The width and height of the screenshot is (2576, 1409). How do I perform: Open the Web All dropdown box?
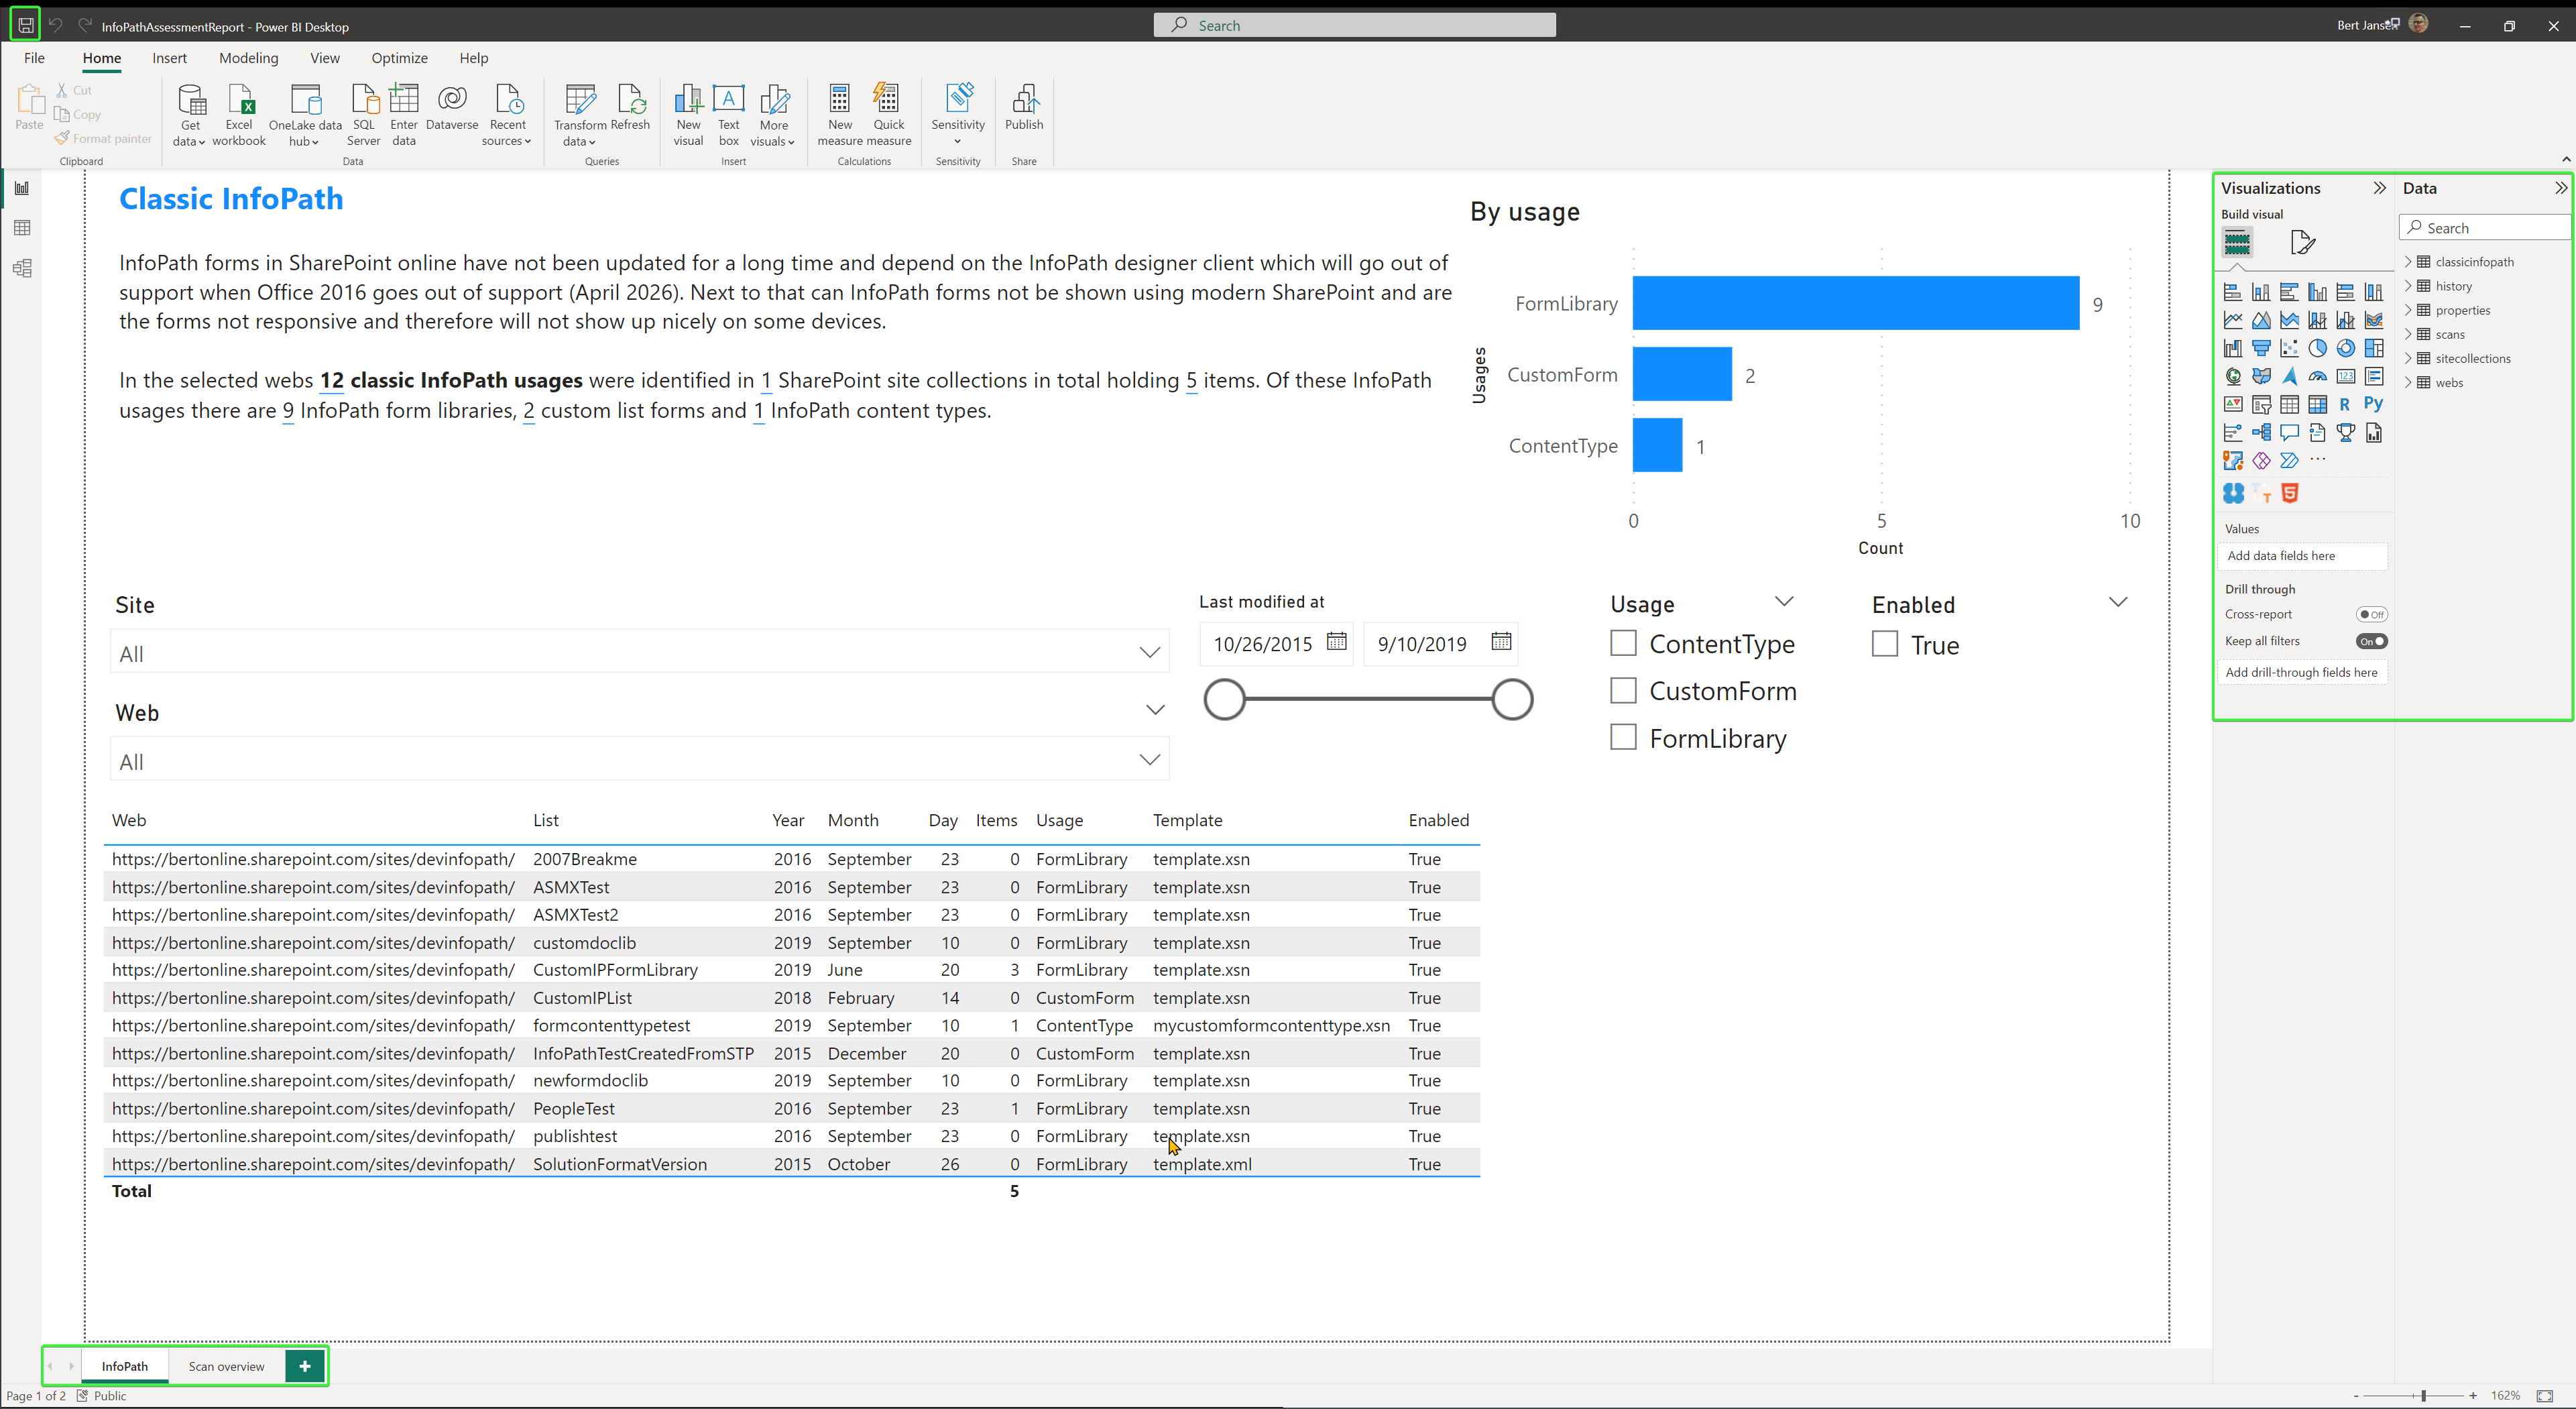[640, 760]
